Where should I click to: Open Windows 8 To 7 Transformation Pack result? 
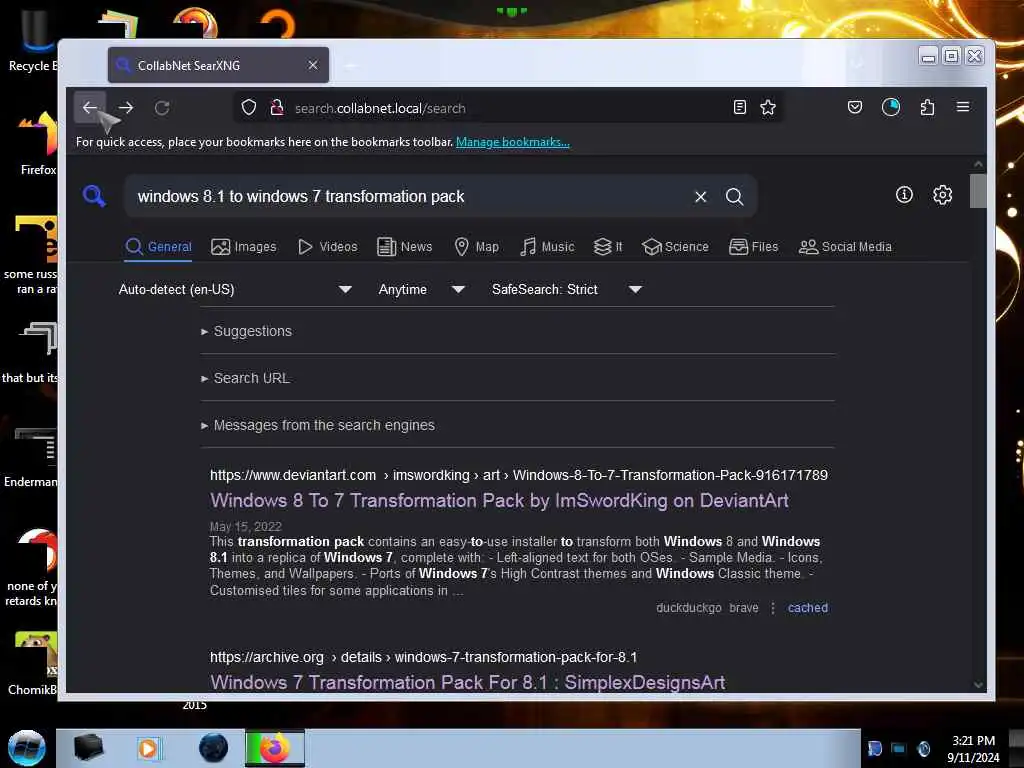coord(499,500)
